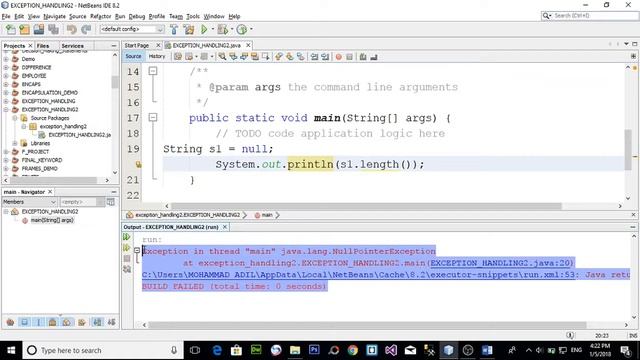Click the Source view button
Screen dimensions: 640x360
[x=133, y=56]
